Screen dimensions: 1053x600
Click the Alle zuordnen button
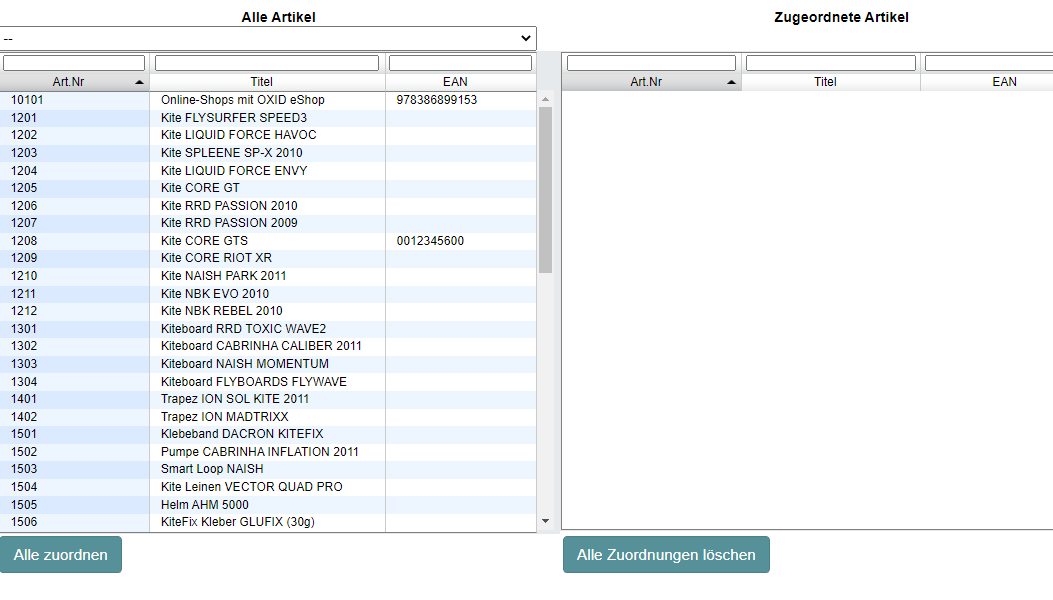coord(60,555)
